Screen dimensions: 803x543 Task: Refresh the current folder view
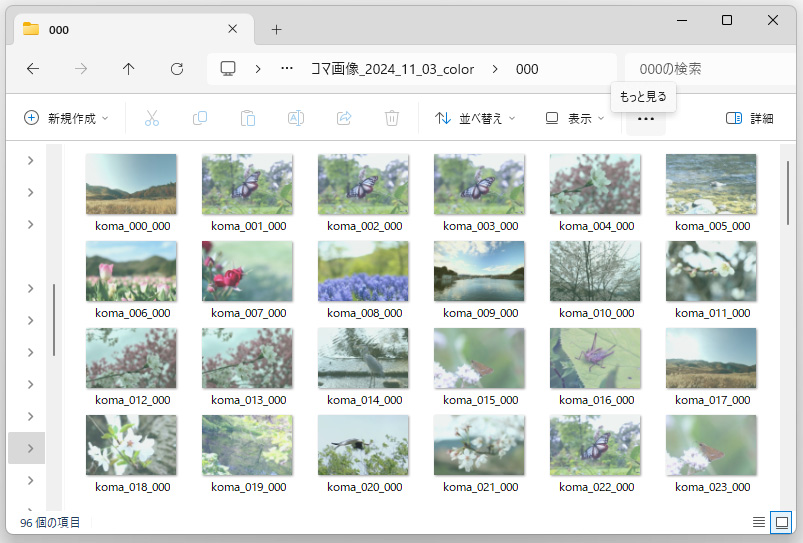(x=177, y=69)
